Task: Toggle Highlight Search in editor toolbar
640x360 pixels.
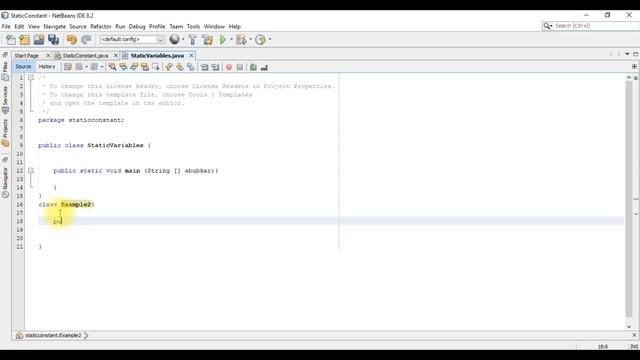Action: point(144,67)
